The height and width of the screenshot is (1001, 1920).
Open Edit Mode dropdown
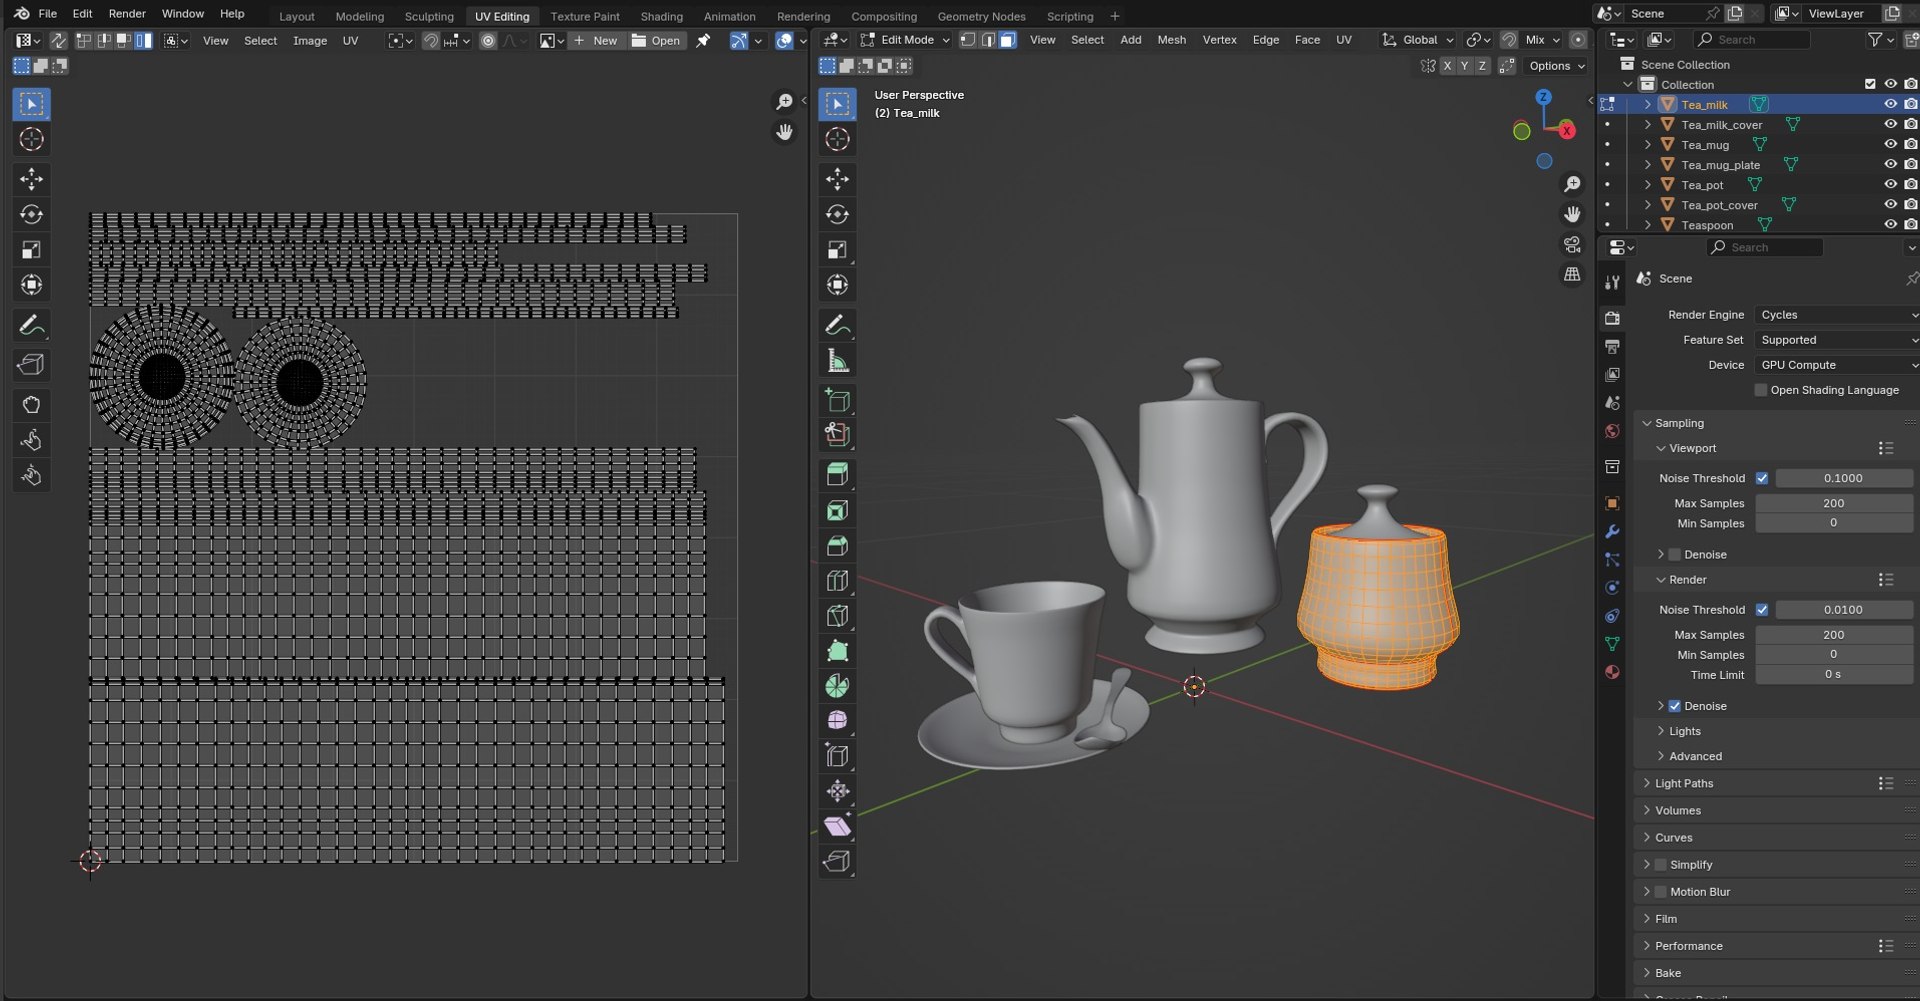tap(904, 40)
